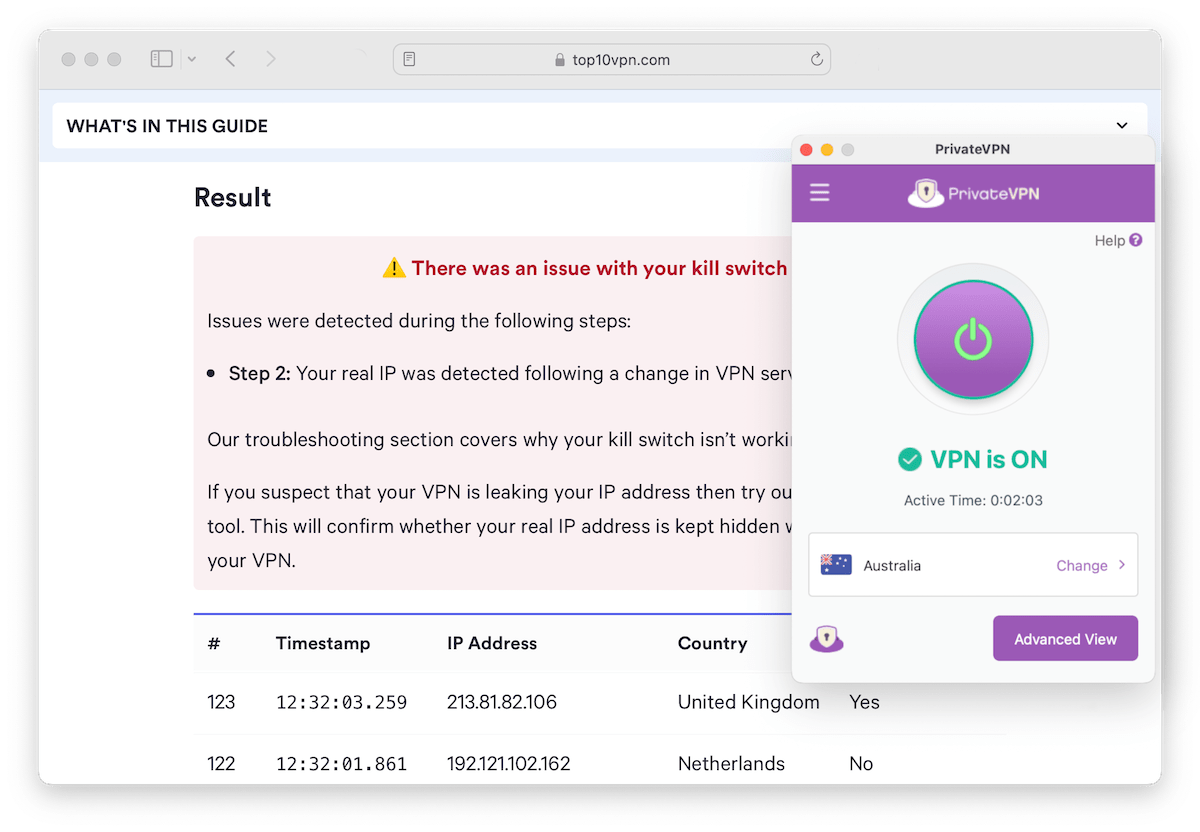Click the reader view icon in address bar

coord(410,59)
